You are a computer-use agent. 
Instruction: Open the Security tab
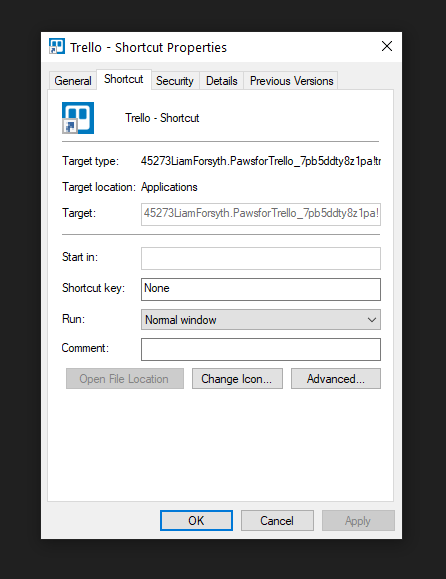tap(175, 81)
